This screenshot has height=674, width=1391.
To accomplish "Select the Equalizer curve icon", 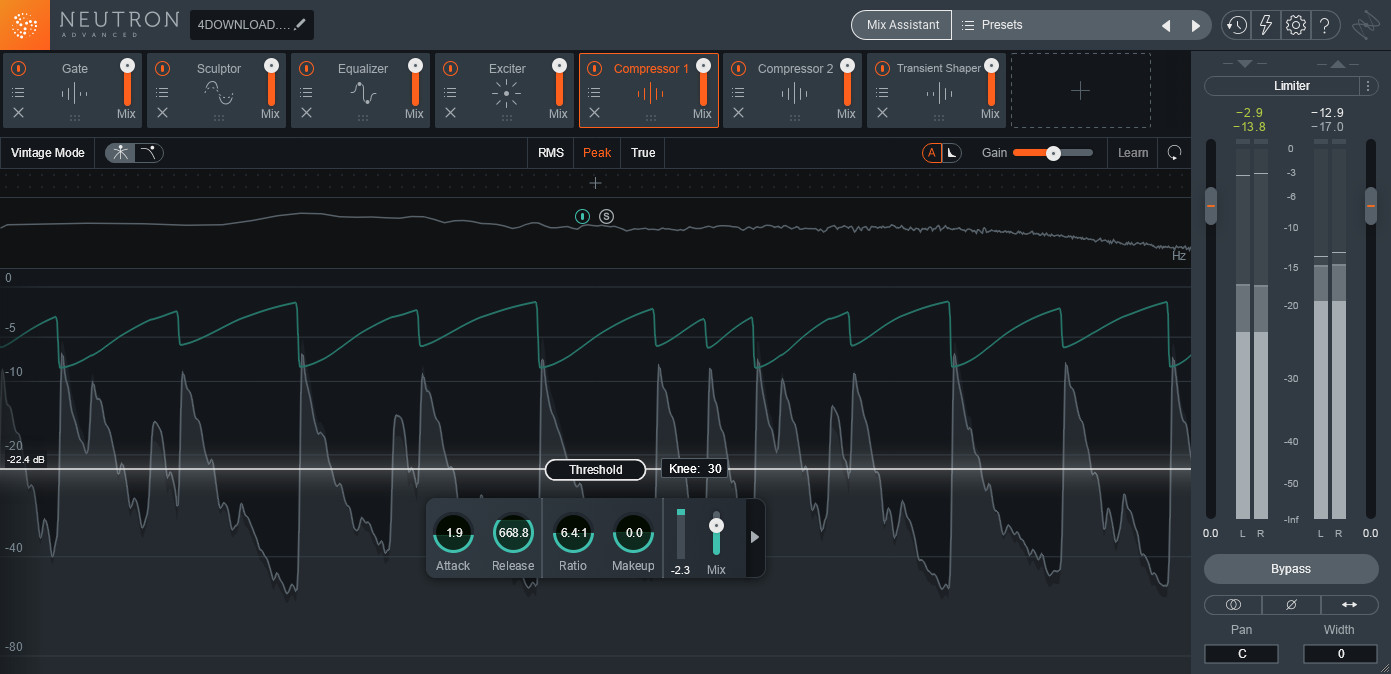I will 362,94.
